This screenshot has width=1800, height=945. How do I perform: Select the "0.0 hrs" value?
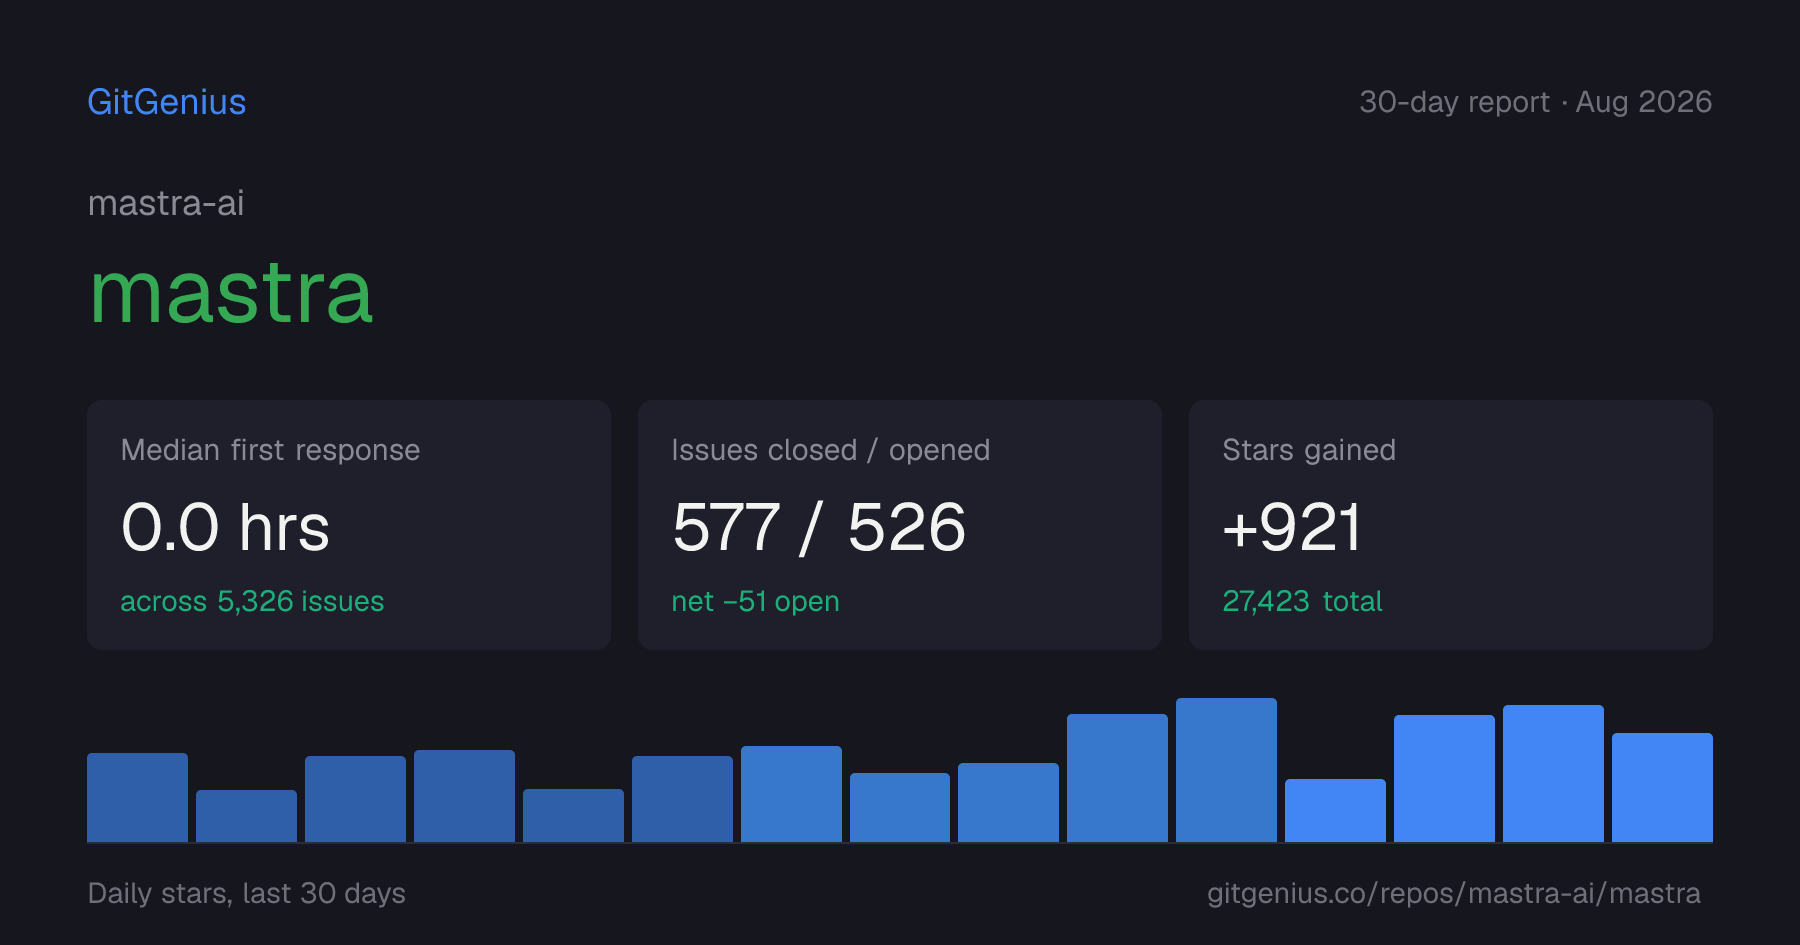225,527
